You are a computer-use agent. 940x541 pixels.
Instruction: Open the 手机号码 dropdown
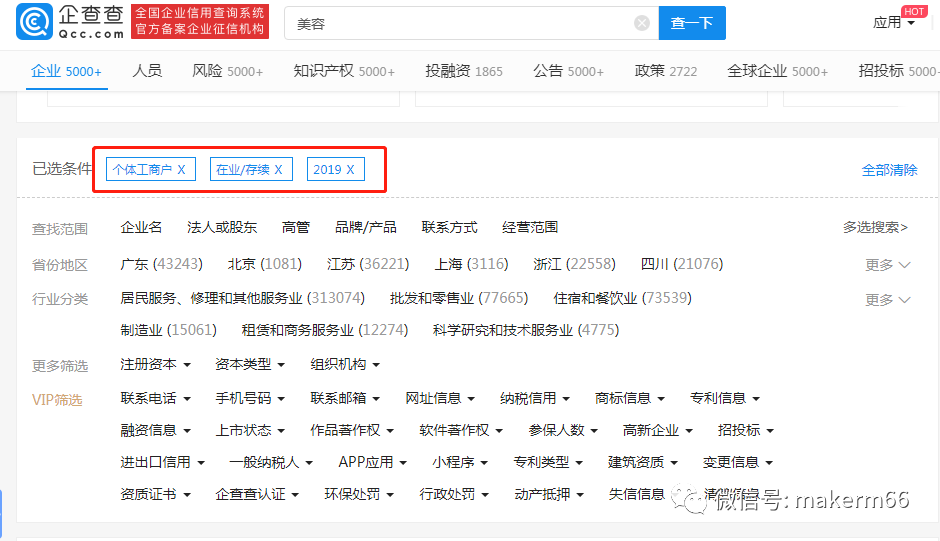pyautogui.click(x=250, y=398)
